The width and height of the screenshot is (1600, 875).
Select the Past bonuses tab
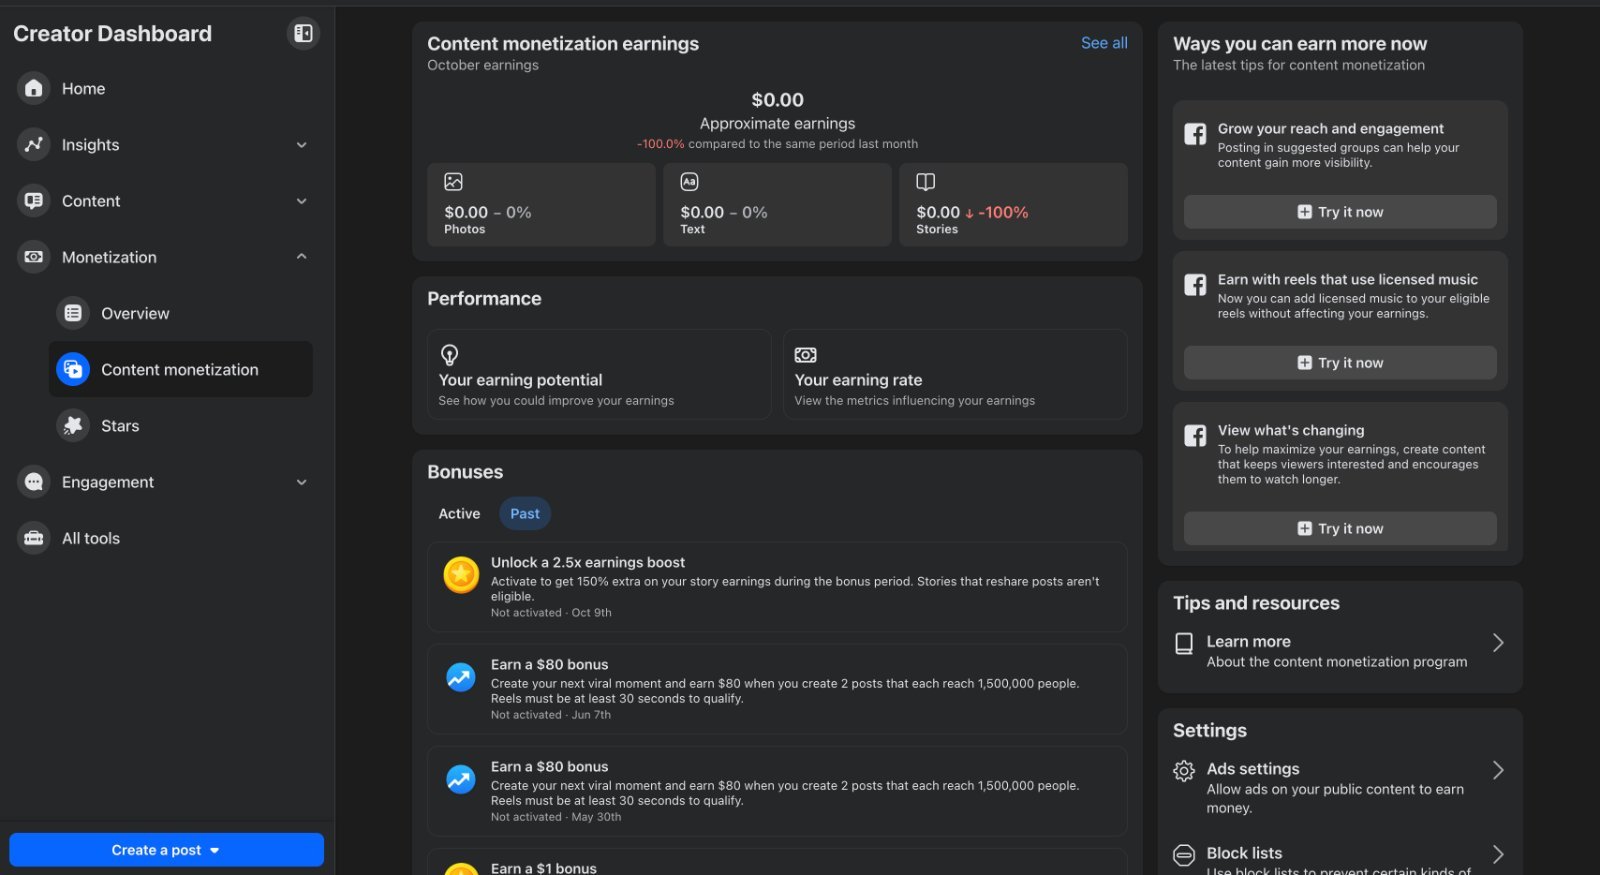click(525, 514)
